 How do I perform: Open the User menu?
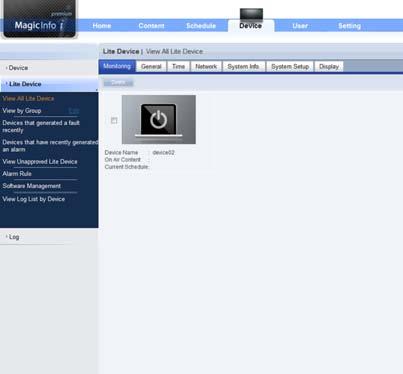click(300, 26)
